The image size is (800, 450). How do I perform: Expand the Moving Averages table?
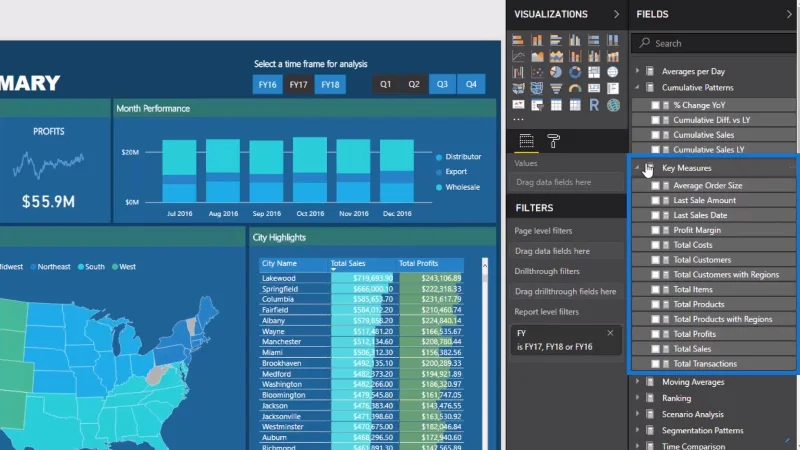click(x=637, y=381)
